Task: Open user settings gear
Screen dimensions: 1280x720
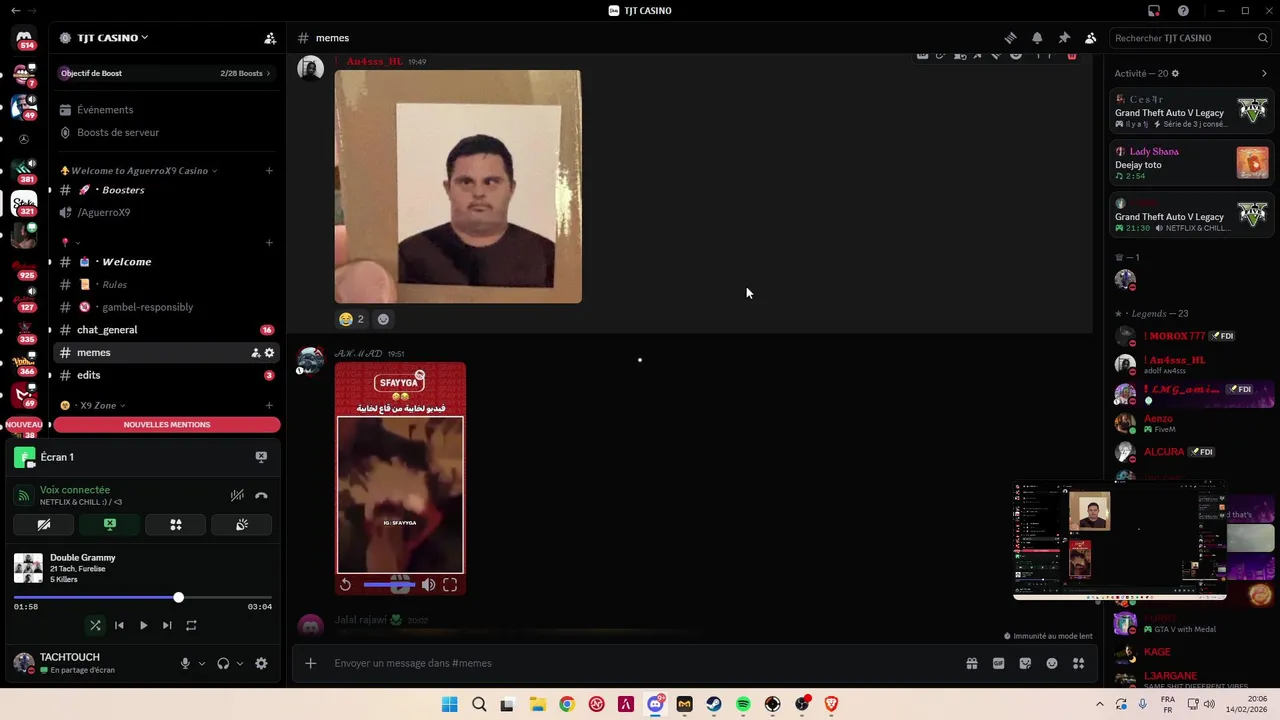Action: pos(261,663)
